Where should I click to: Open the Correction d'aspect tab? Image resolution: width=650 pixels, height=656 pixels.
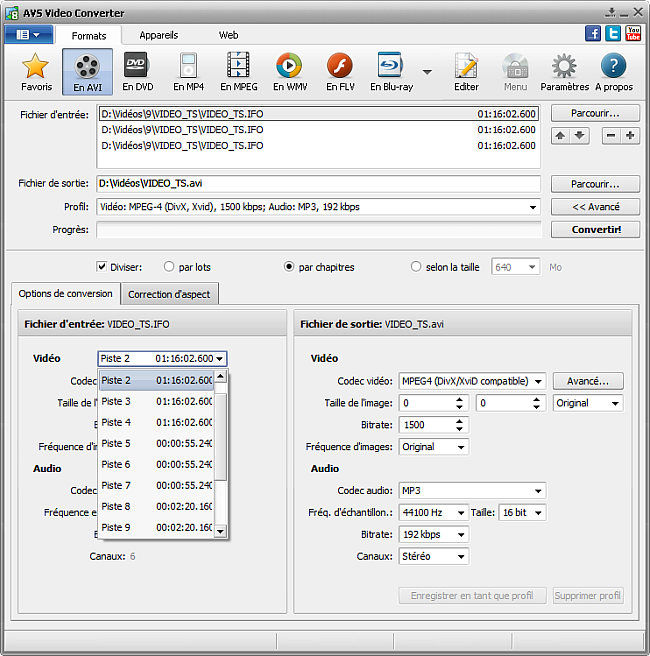tap(169, 295)
